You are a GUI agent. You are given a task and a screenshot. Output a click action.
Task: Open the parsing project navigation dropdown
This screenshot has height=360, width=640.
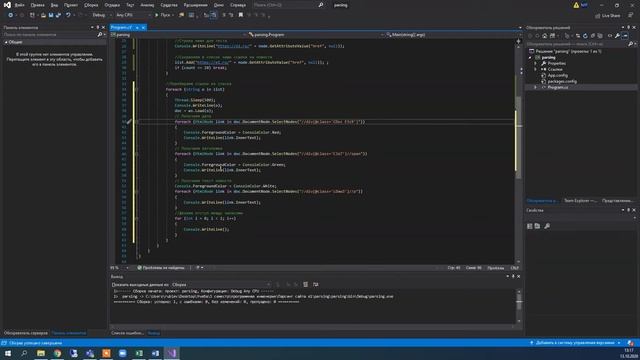pyautogui.click(x=178, y=35)
